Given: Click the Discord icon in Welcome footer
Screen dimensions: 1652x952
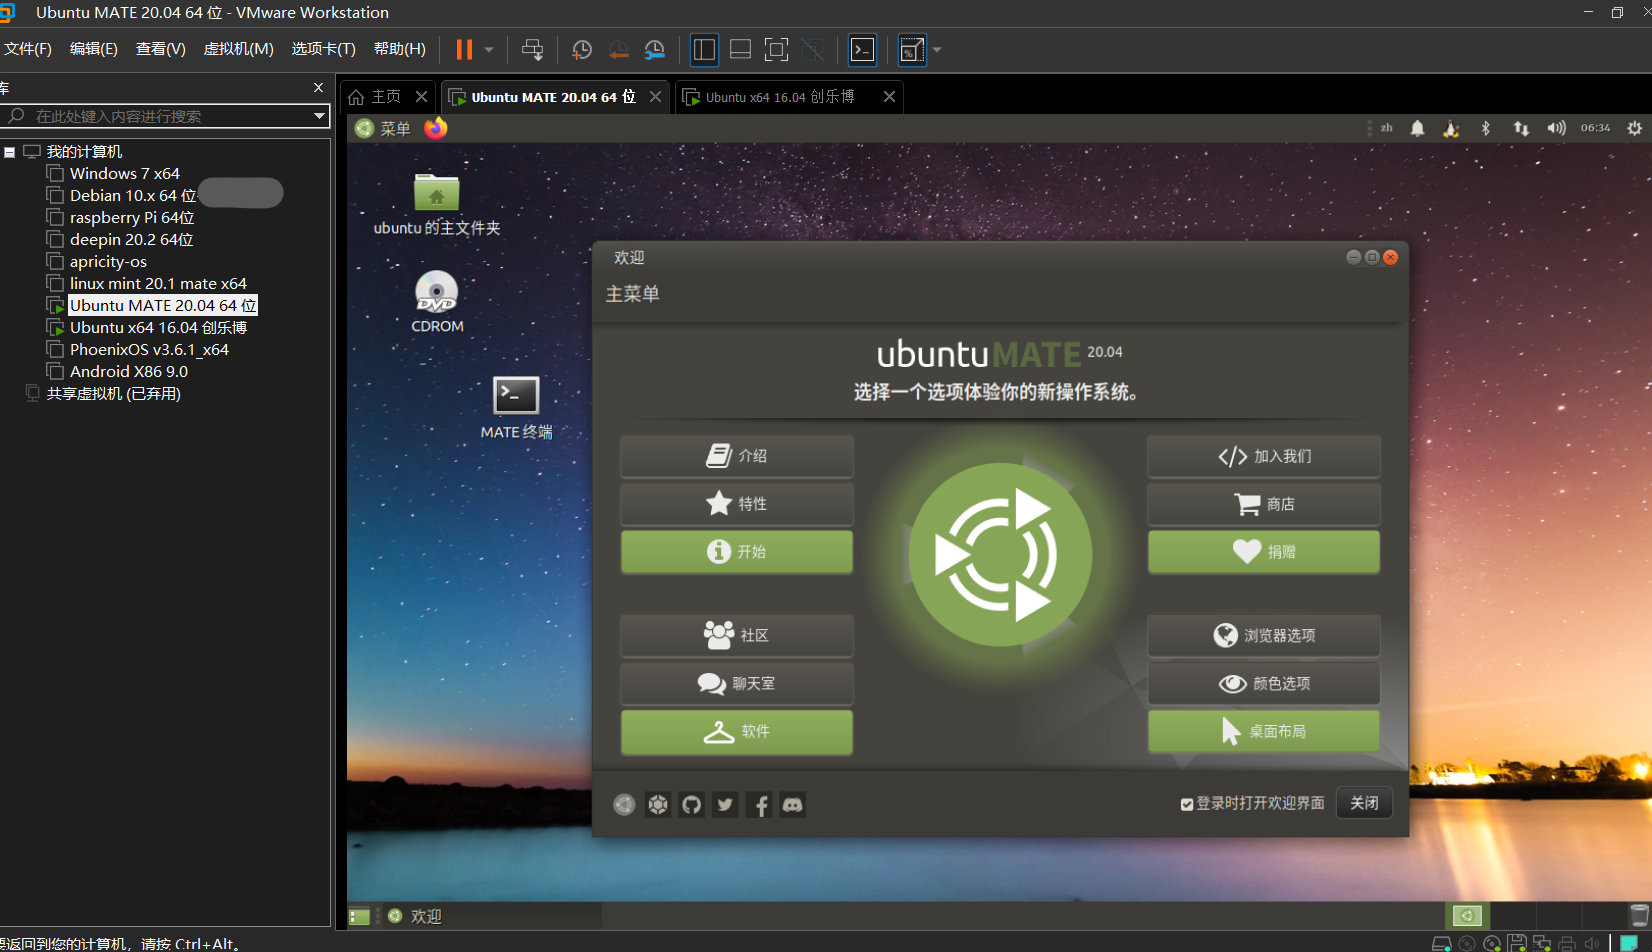Looking at the screenshot, I should [792, 805].
